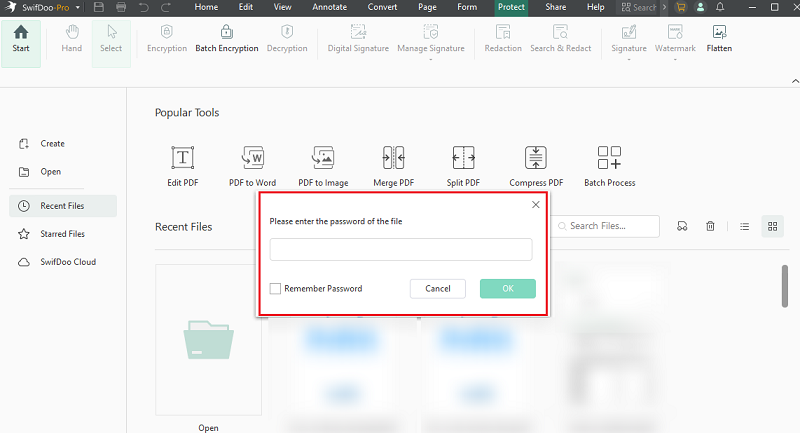
Task: Open the notifications bell
Action: (720, 7)
